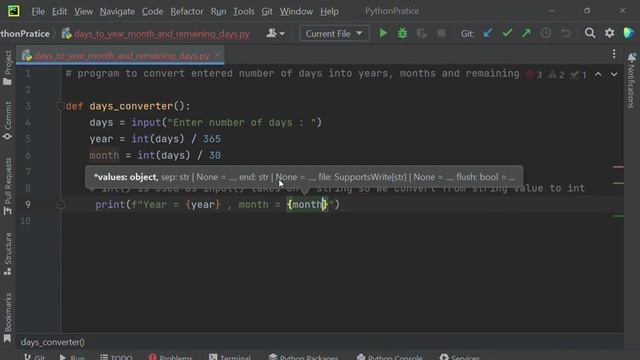Open Python Packages tool window
This screenshot has height=360, width=640.
point(303,357)
